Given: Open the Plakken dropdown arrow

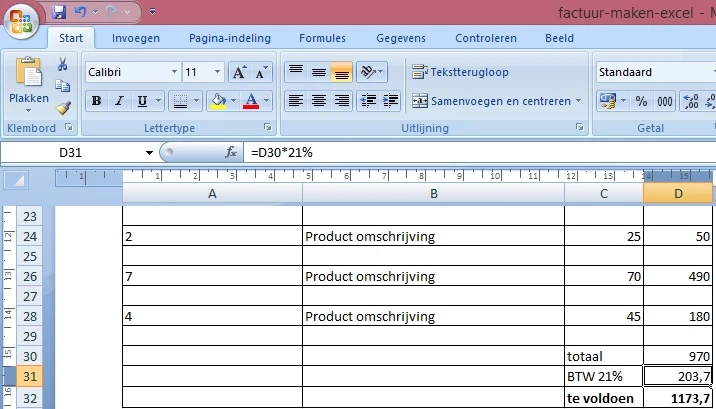Looking at the screenshot, I should click(x=29, y=110).
